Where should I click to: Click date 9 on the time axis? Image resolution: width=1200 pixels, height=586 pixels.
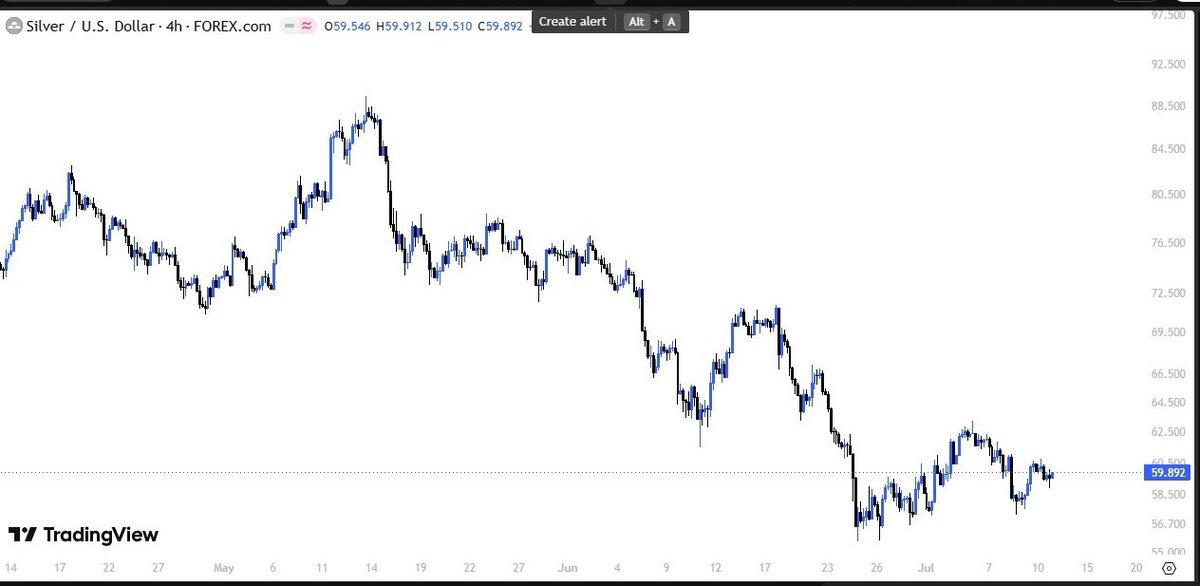tap(666, 568)
